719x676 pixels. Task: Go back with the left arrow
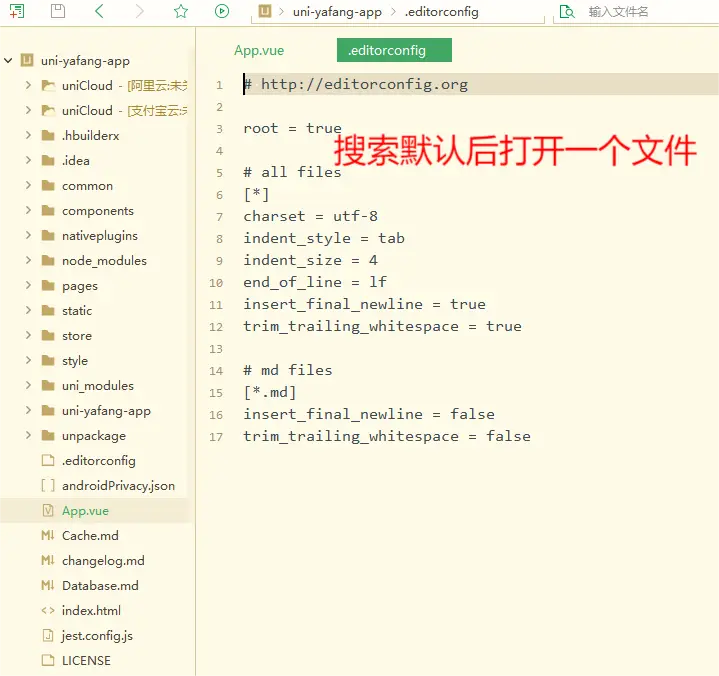tap(99, 11)
